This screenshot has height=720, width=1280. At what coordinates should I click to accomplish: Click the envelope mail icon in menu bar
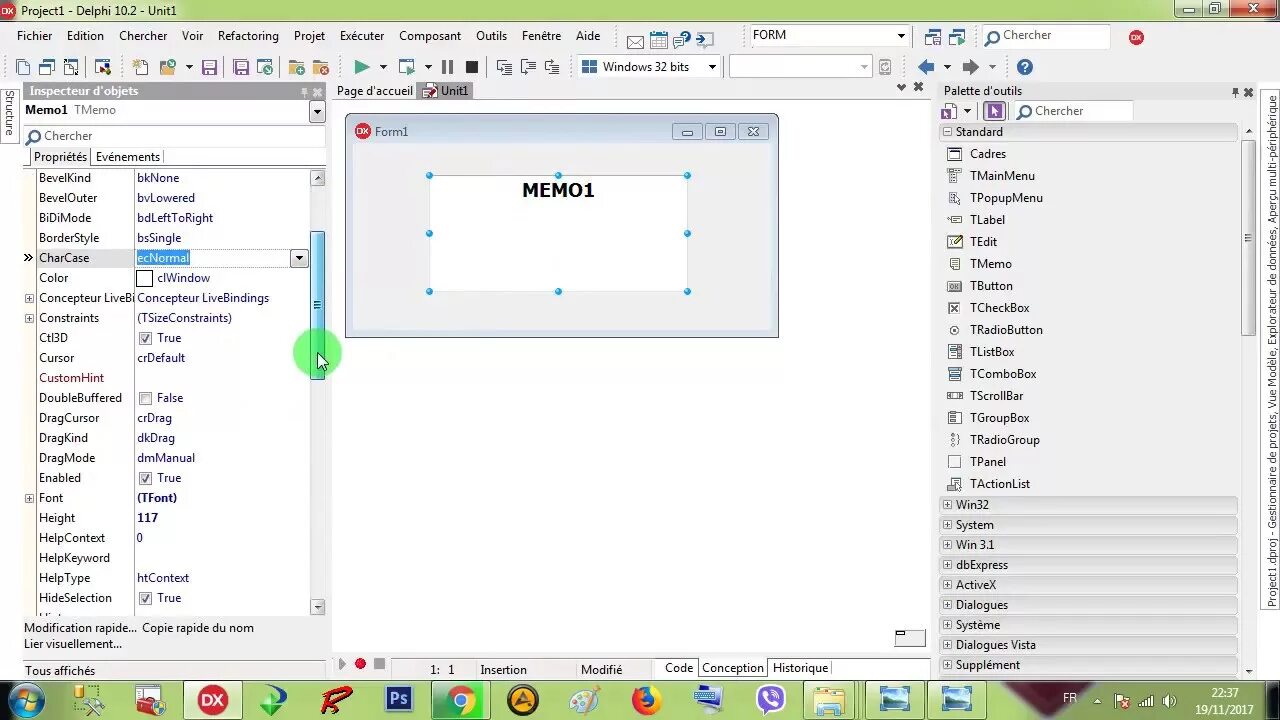coord(635,41)
